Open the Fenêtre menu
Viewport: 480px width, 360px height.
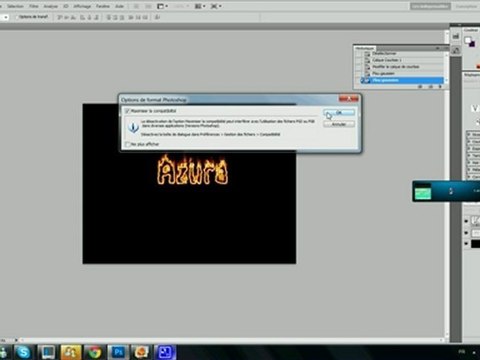coord(103,6)
